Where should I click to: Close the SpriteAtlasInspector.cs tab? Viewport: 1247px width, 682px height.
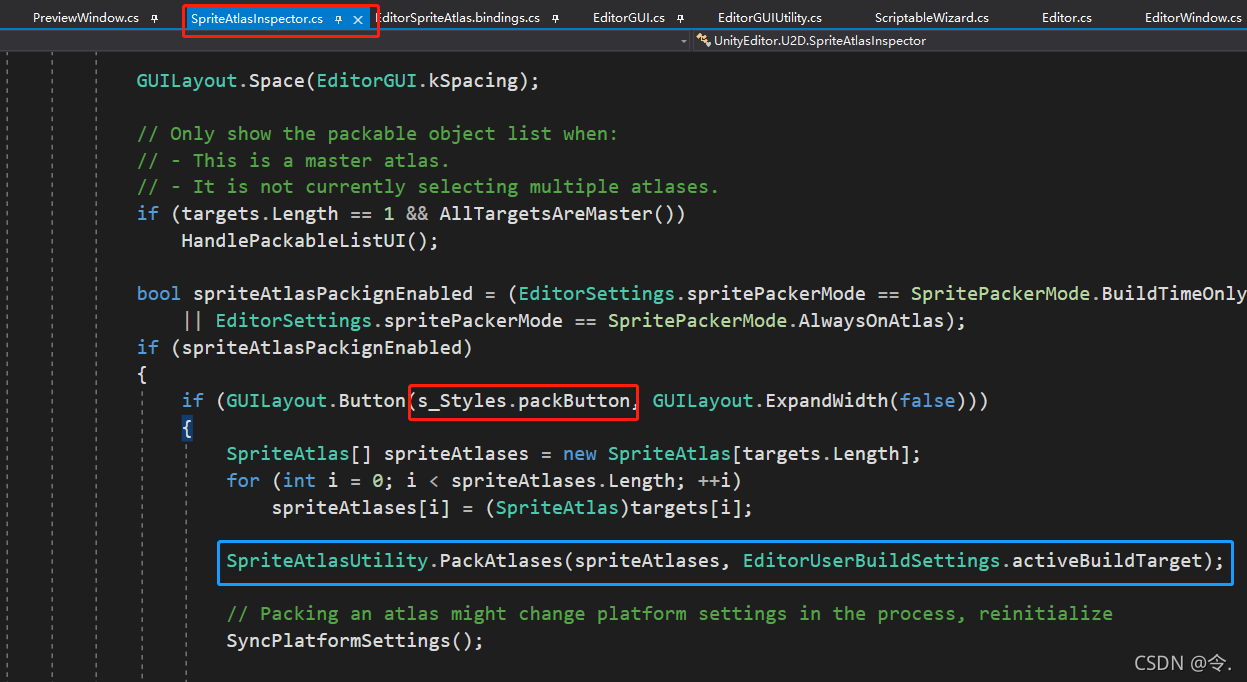pos(358,18)
